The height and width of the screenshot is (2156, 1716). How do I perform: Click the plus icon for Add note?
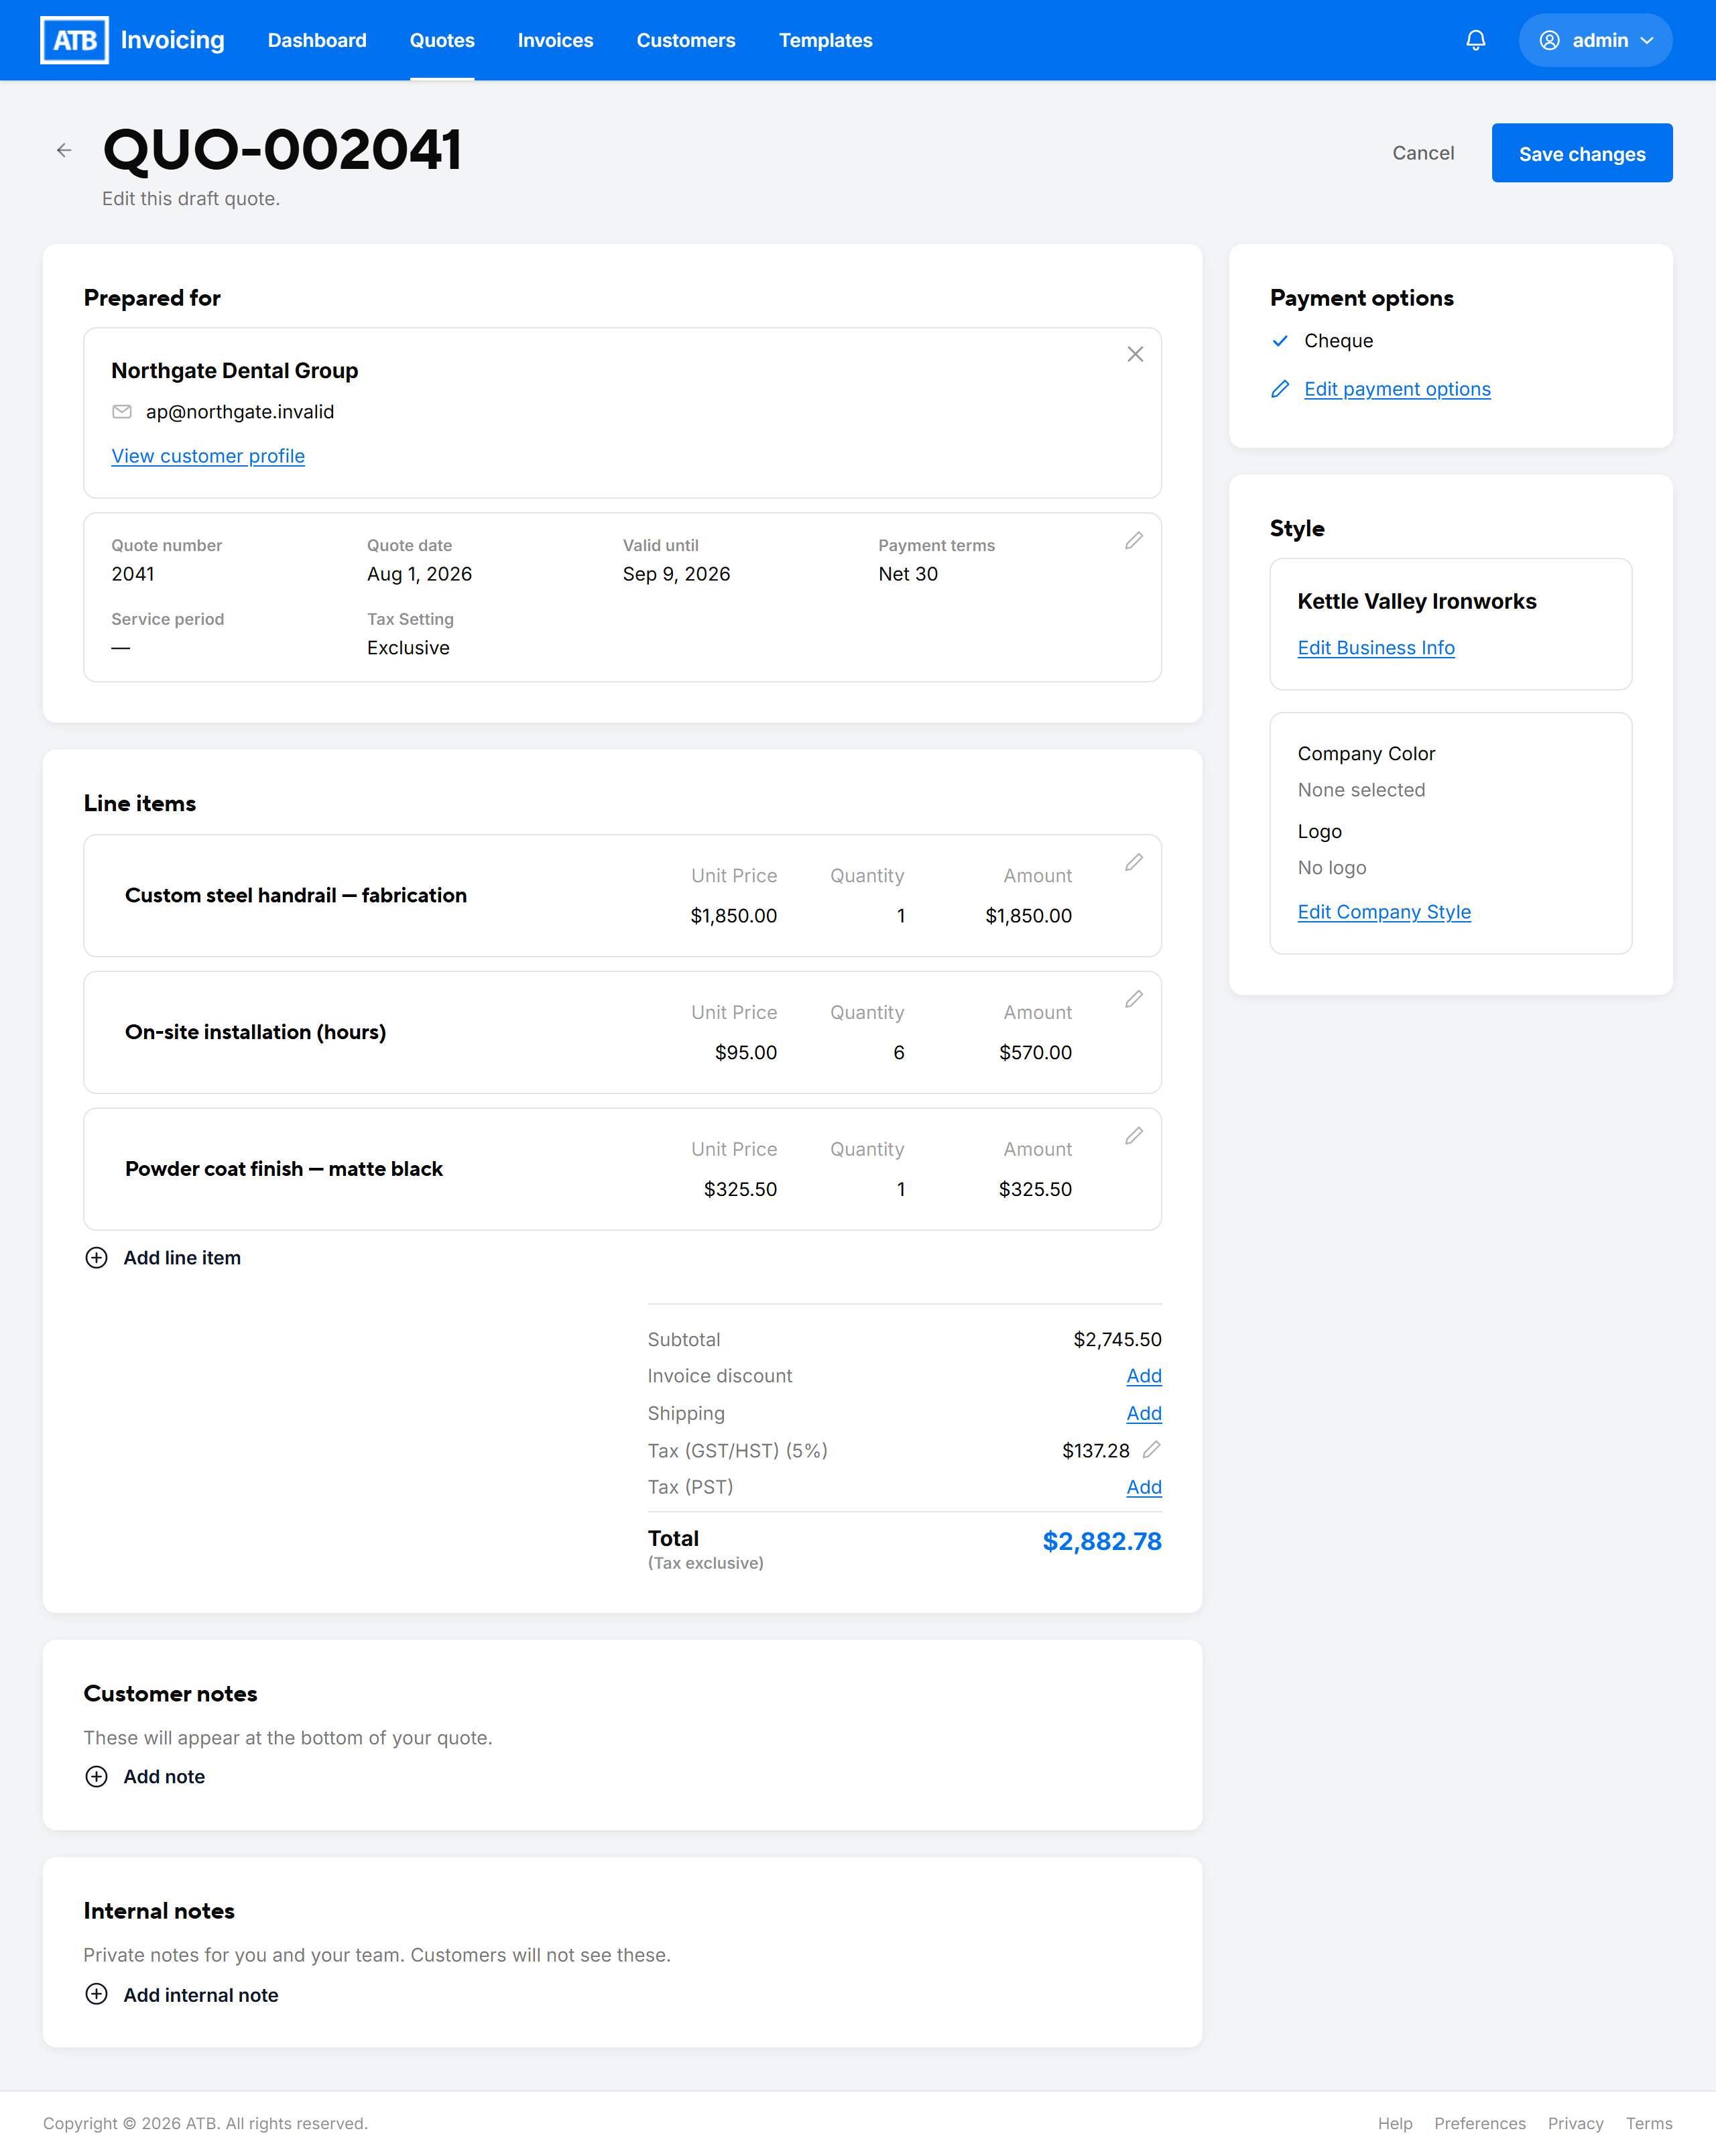(x=96, y=1777)
